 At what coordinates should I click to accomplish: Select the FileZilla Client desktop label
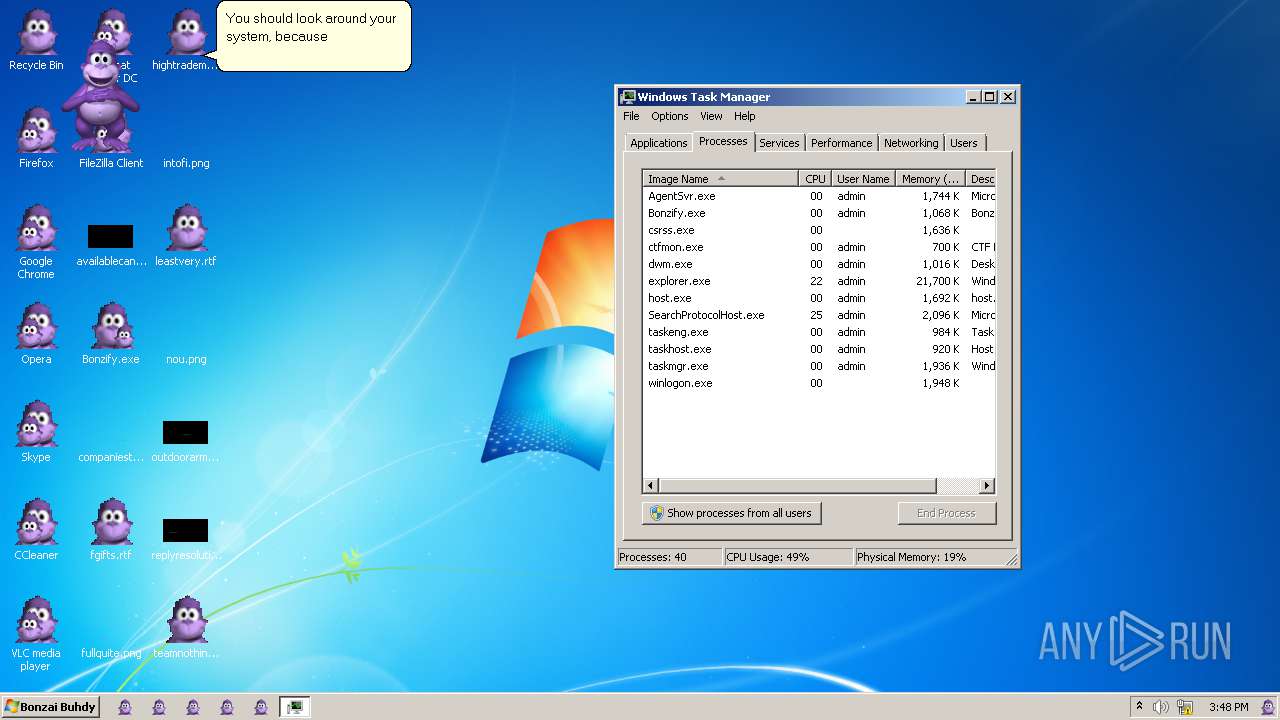click(111, 163)
